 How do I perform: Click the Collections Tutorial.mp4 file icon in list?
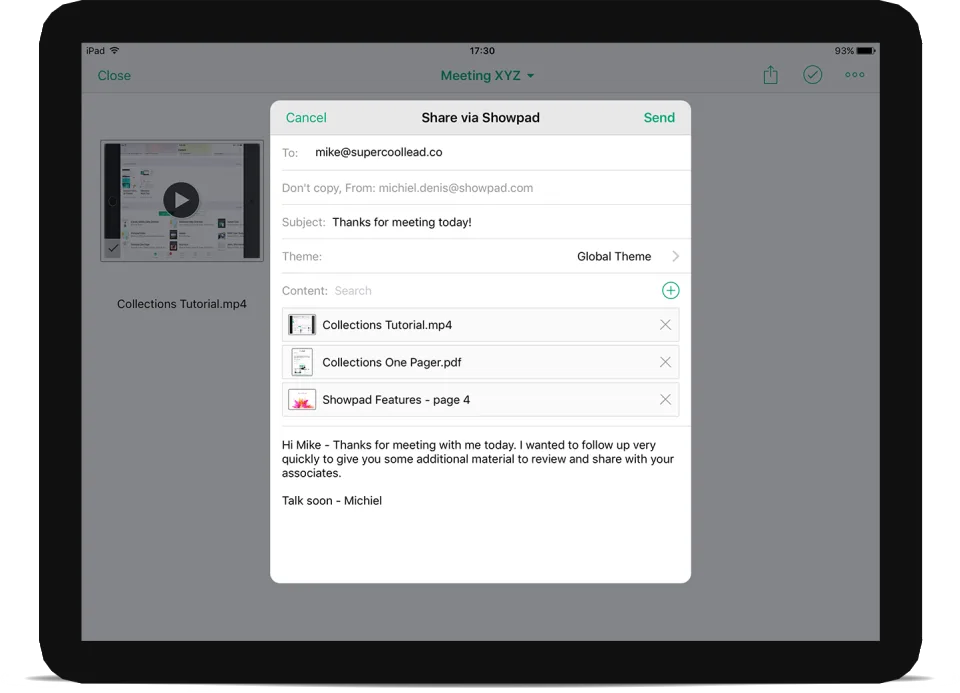click(302, 324)
